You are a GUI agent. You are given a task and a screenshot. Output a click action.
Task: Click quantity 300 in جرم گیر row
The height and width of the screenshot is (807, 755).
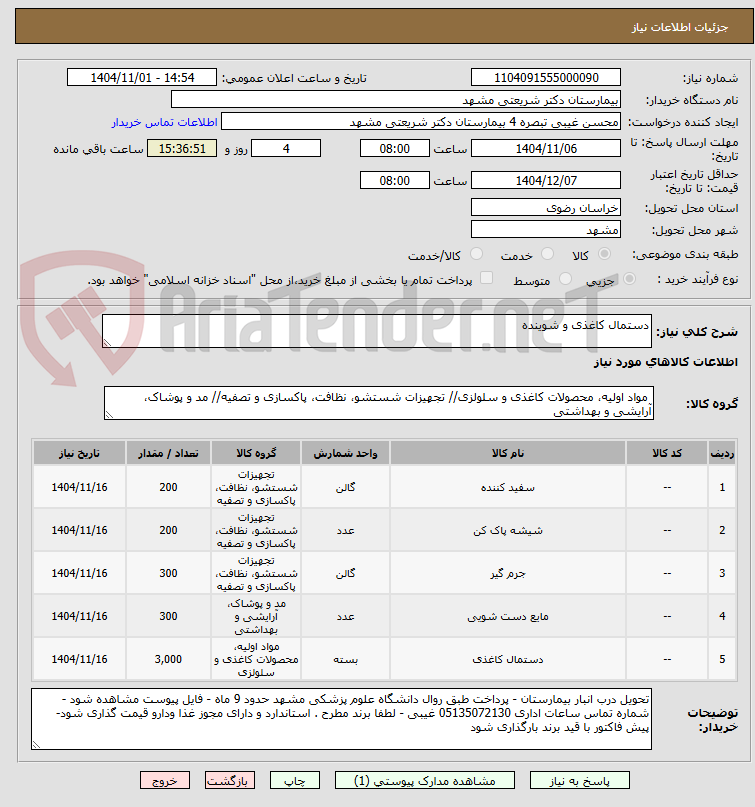[168, 573]
